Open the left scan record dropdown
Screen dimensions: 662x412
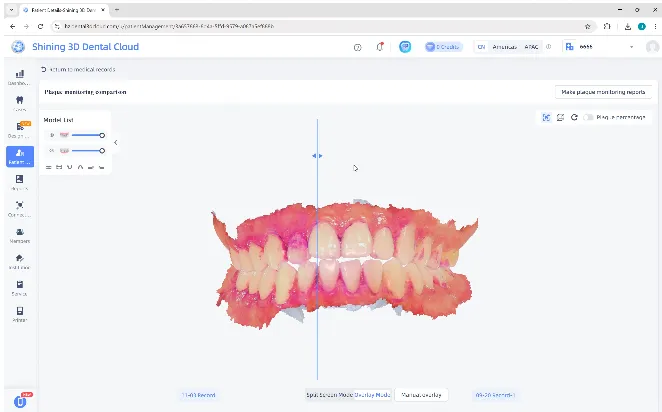(198, 395)
